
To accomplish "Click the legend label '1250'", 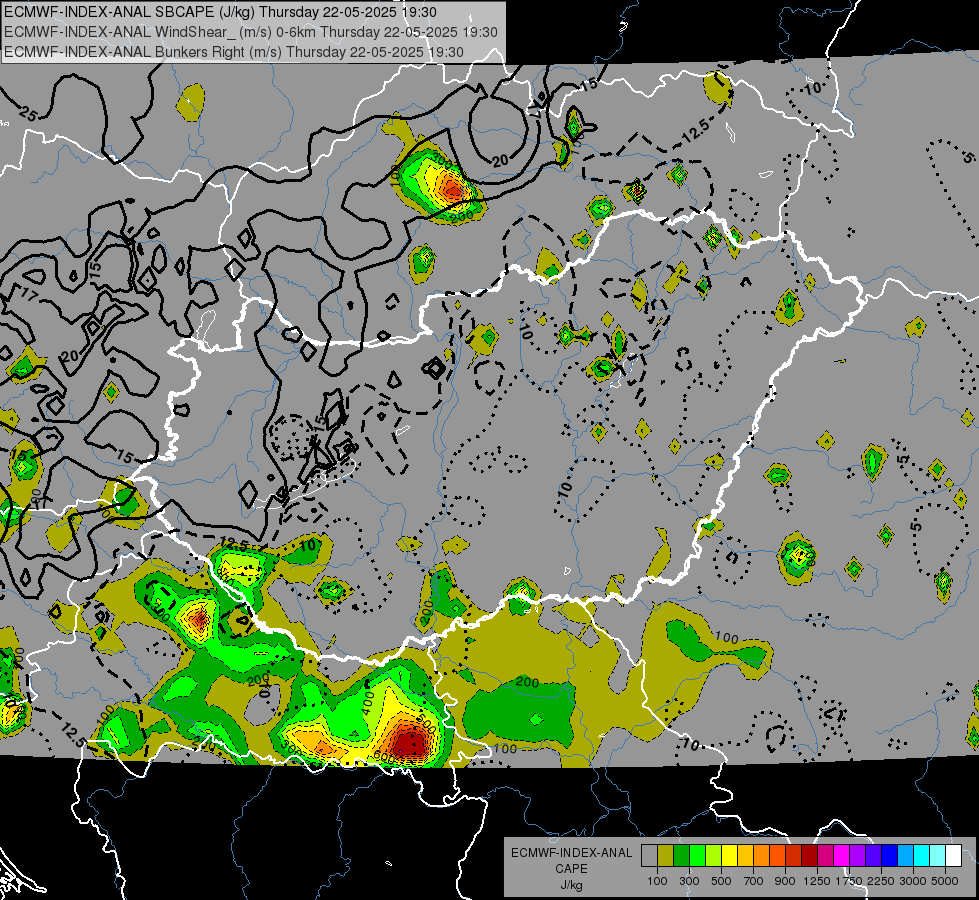I will [x=817, y=881].
